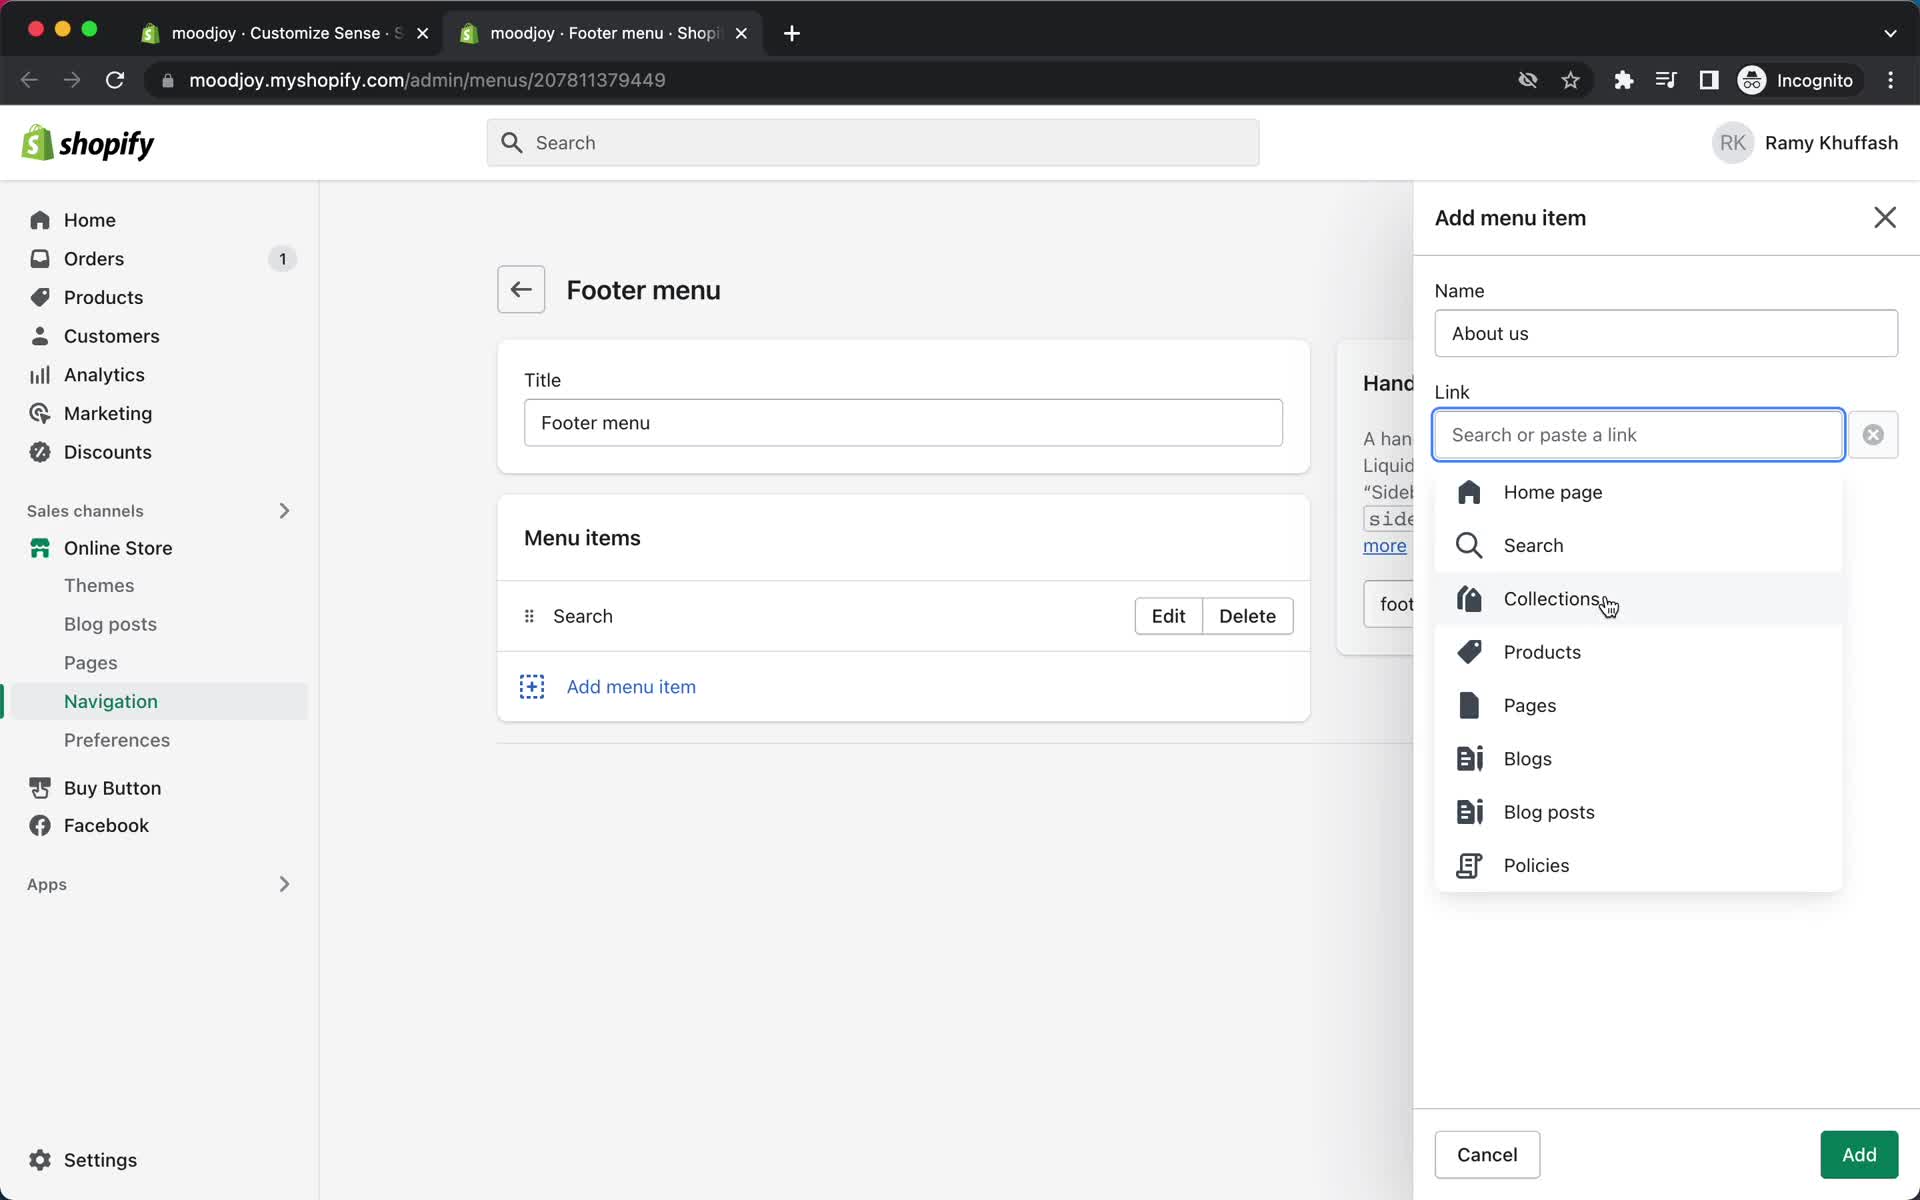Image resolution: width=1920 pixels, height=1200 pixels.
Task: Select the Policies icon in link dropdown
Action: [x=1468, y=864]
